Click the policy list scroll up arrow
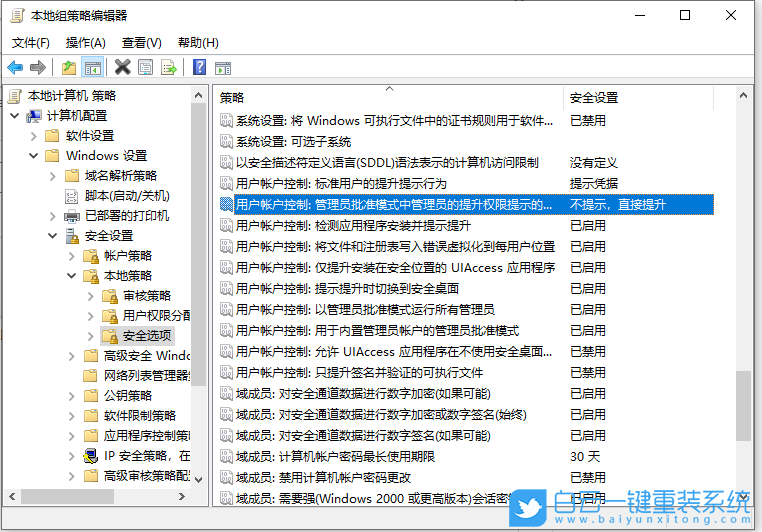The height and width of the screenshot is (532, 762). click(743, 95)
